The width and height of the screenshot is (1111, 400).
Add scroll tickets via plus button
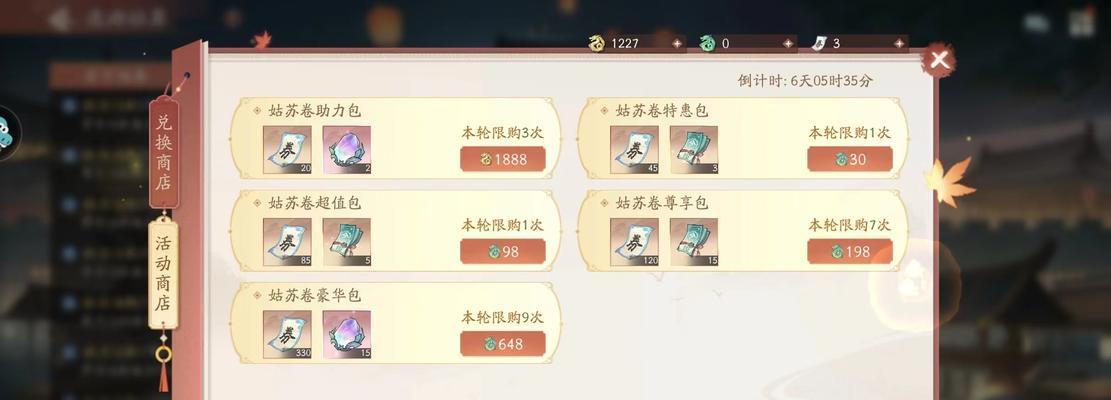tap(899, 43)
